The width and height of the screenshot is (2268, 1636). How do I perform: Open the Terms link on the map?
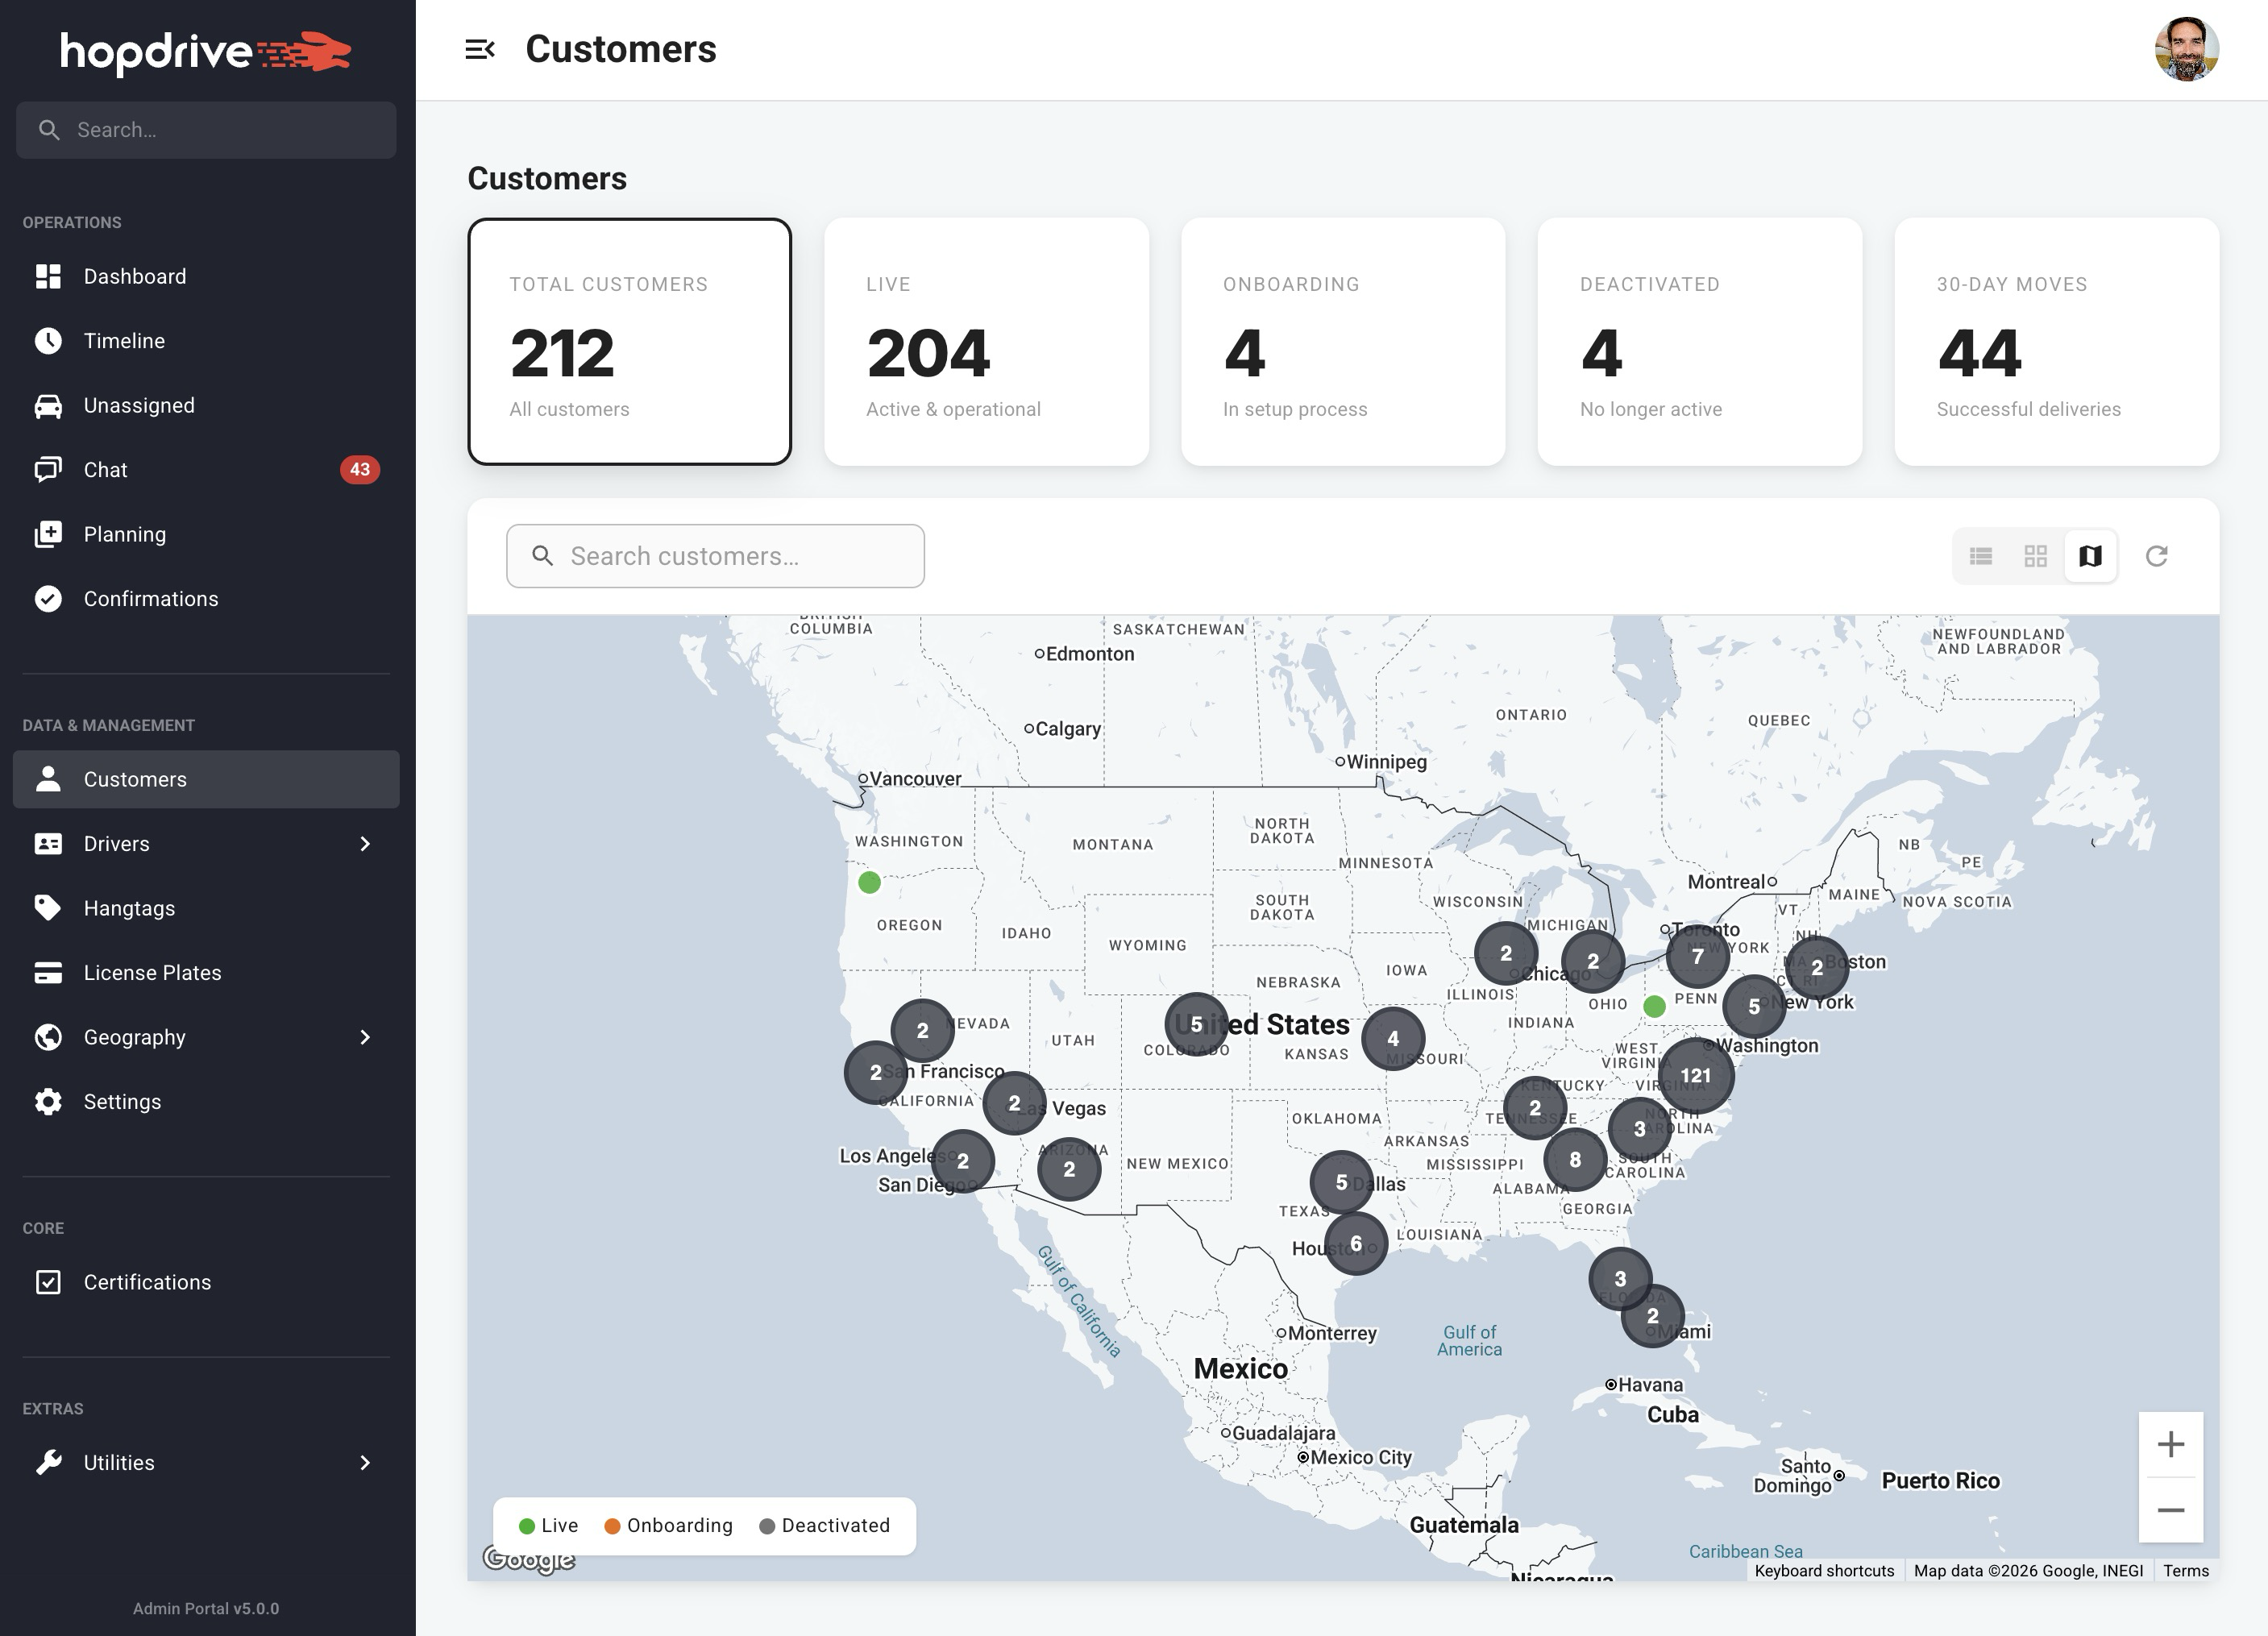tap(2186, 1570)
